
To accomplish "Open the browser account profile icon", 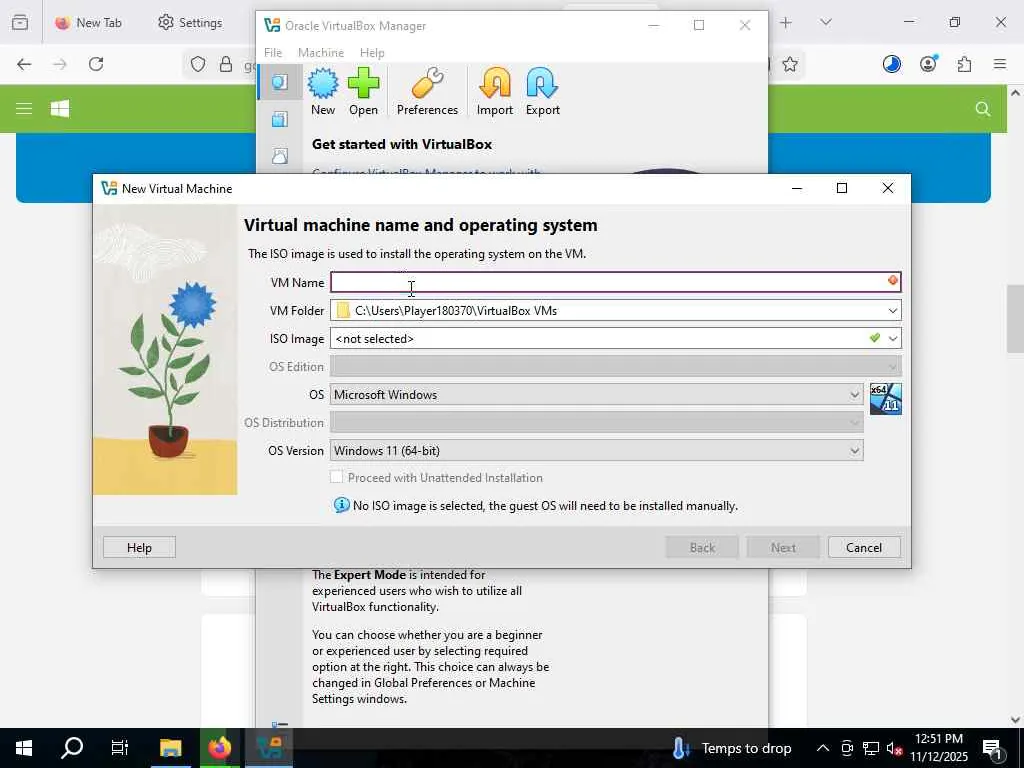I will coord(928,63).
